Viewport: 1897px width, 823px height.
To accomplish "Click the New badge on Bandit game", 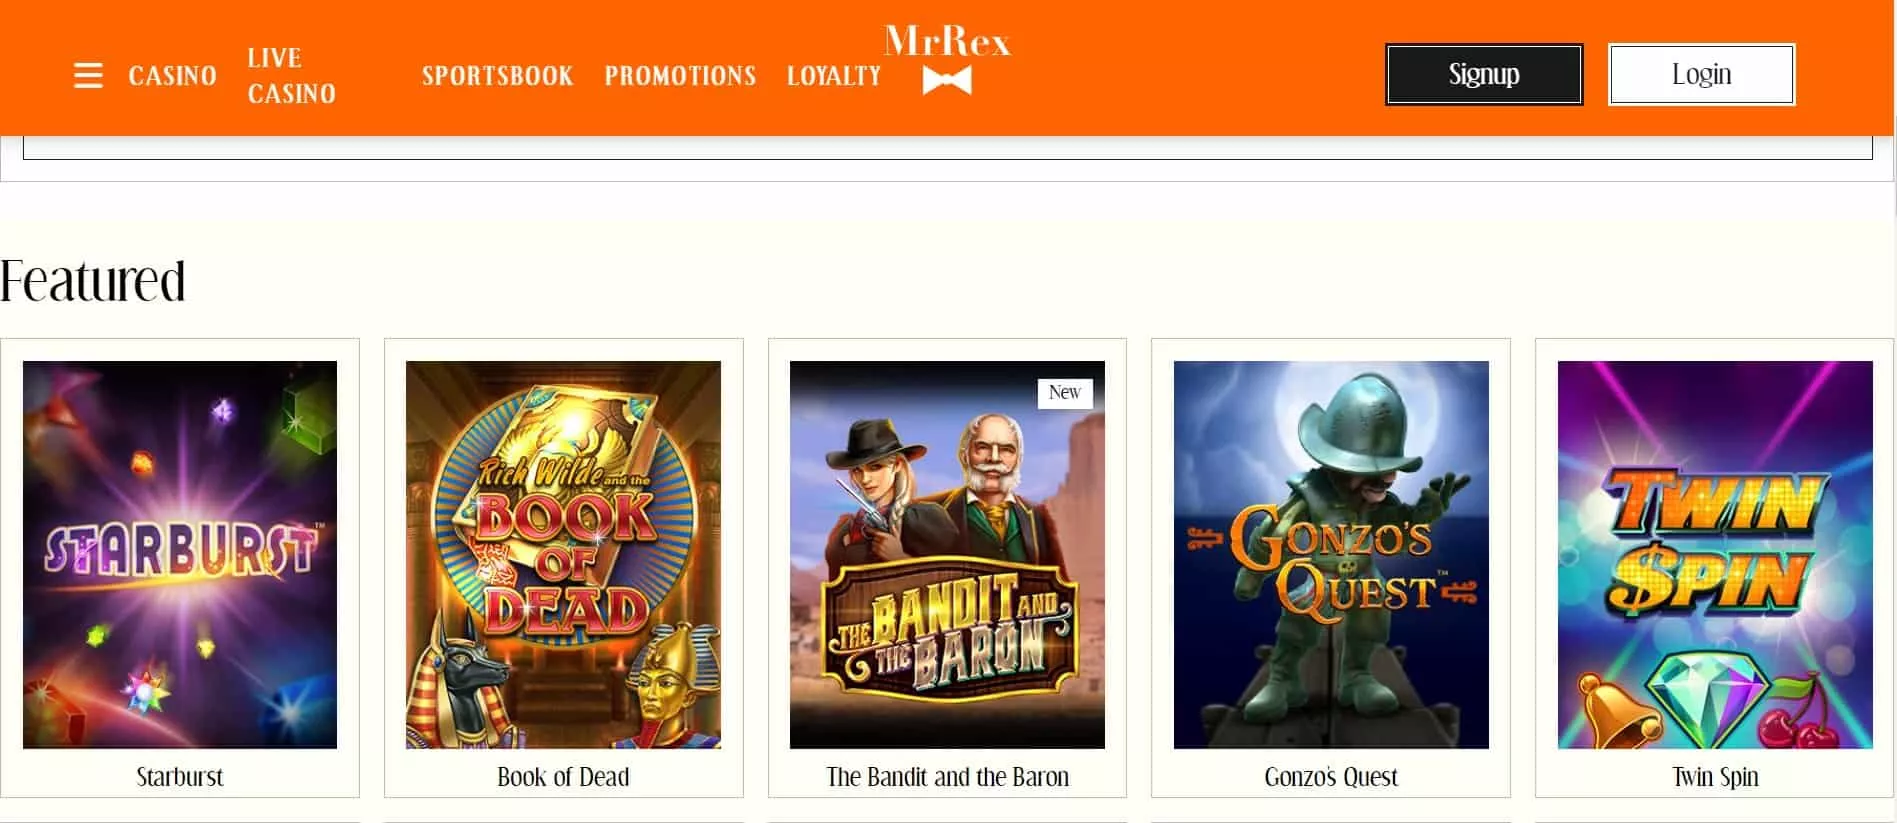I will coord(1065,393).
